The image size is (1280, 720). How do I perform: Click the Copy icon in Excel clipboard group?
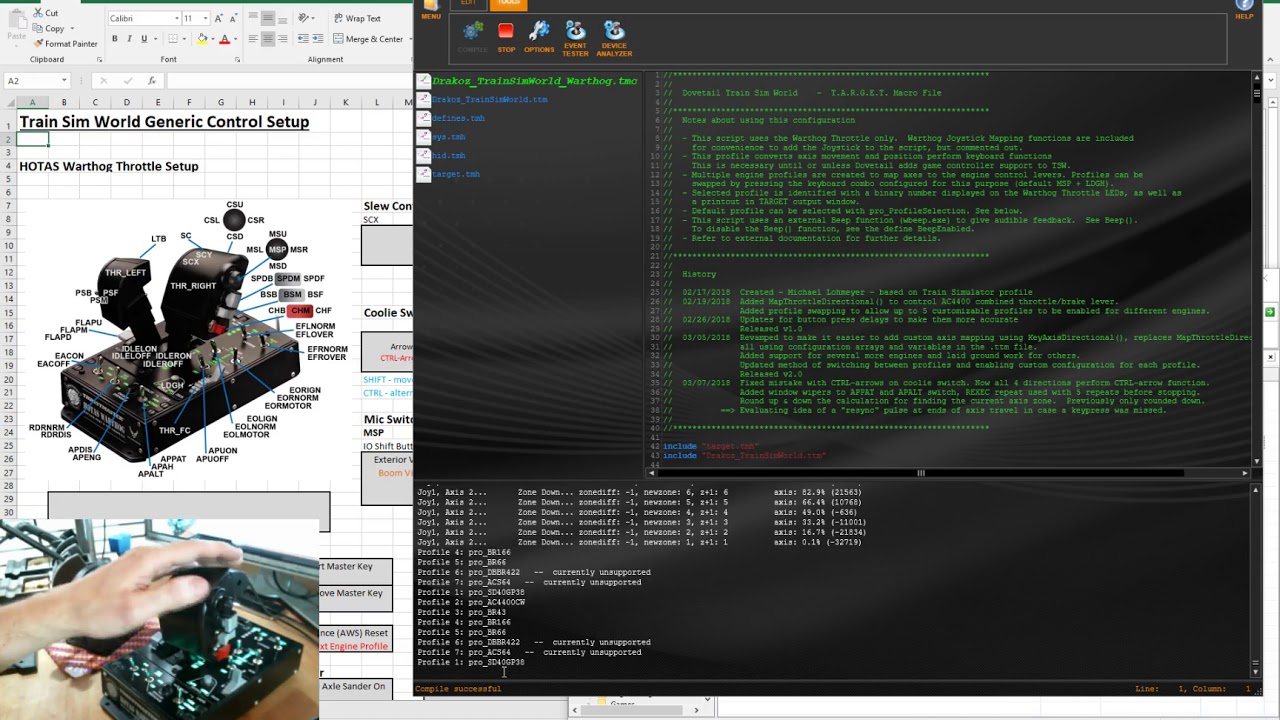[x=38, y=28]
